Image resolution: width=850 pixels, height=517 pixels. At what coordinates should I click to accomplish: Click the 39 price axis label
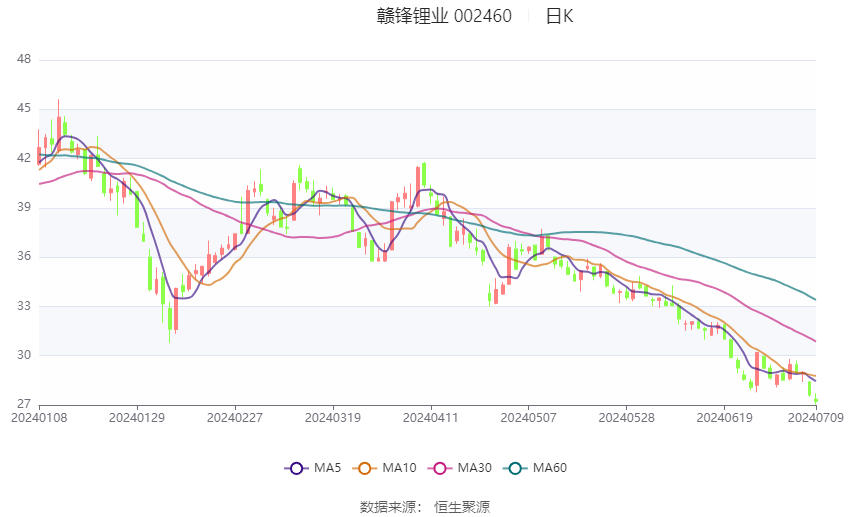(24, 207)
